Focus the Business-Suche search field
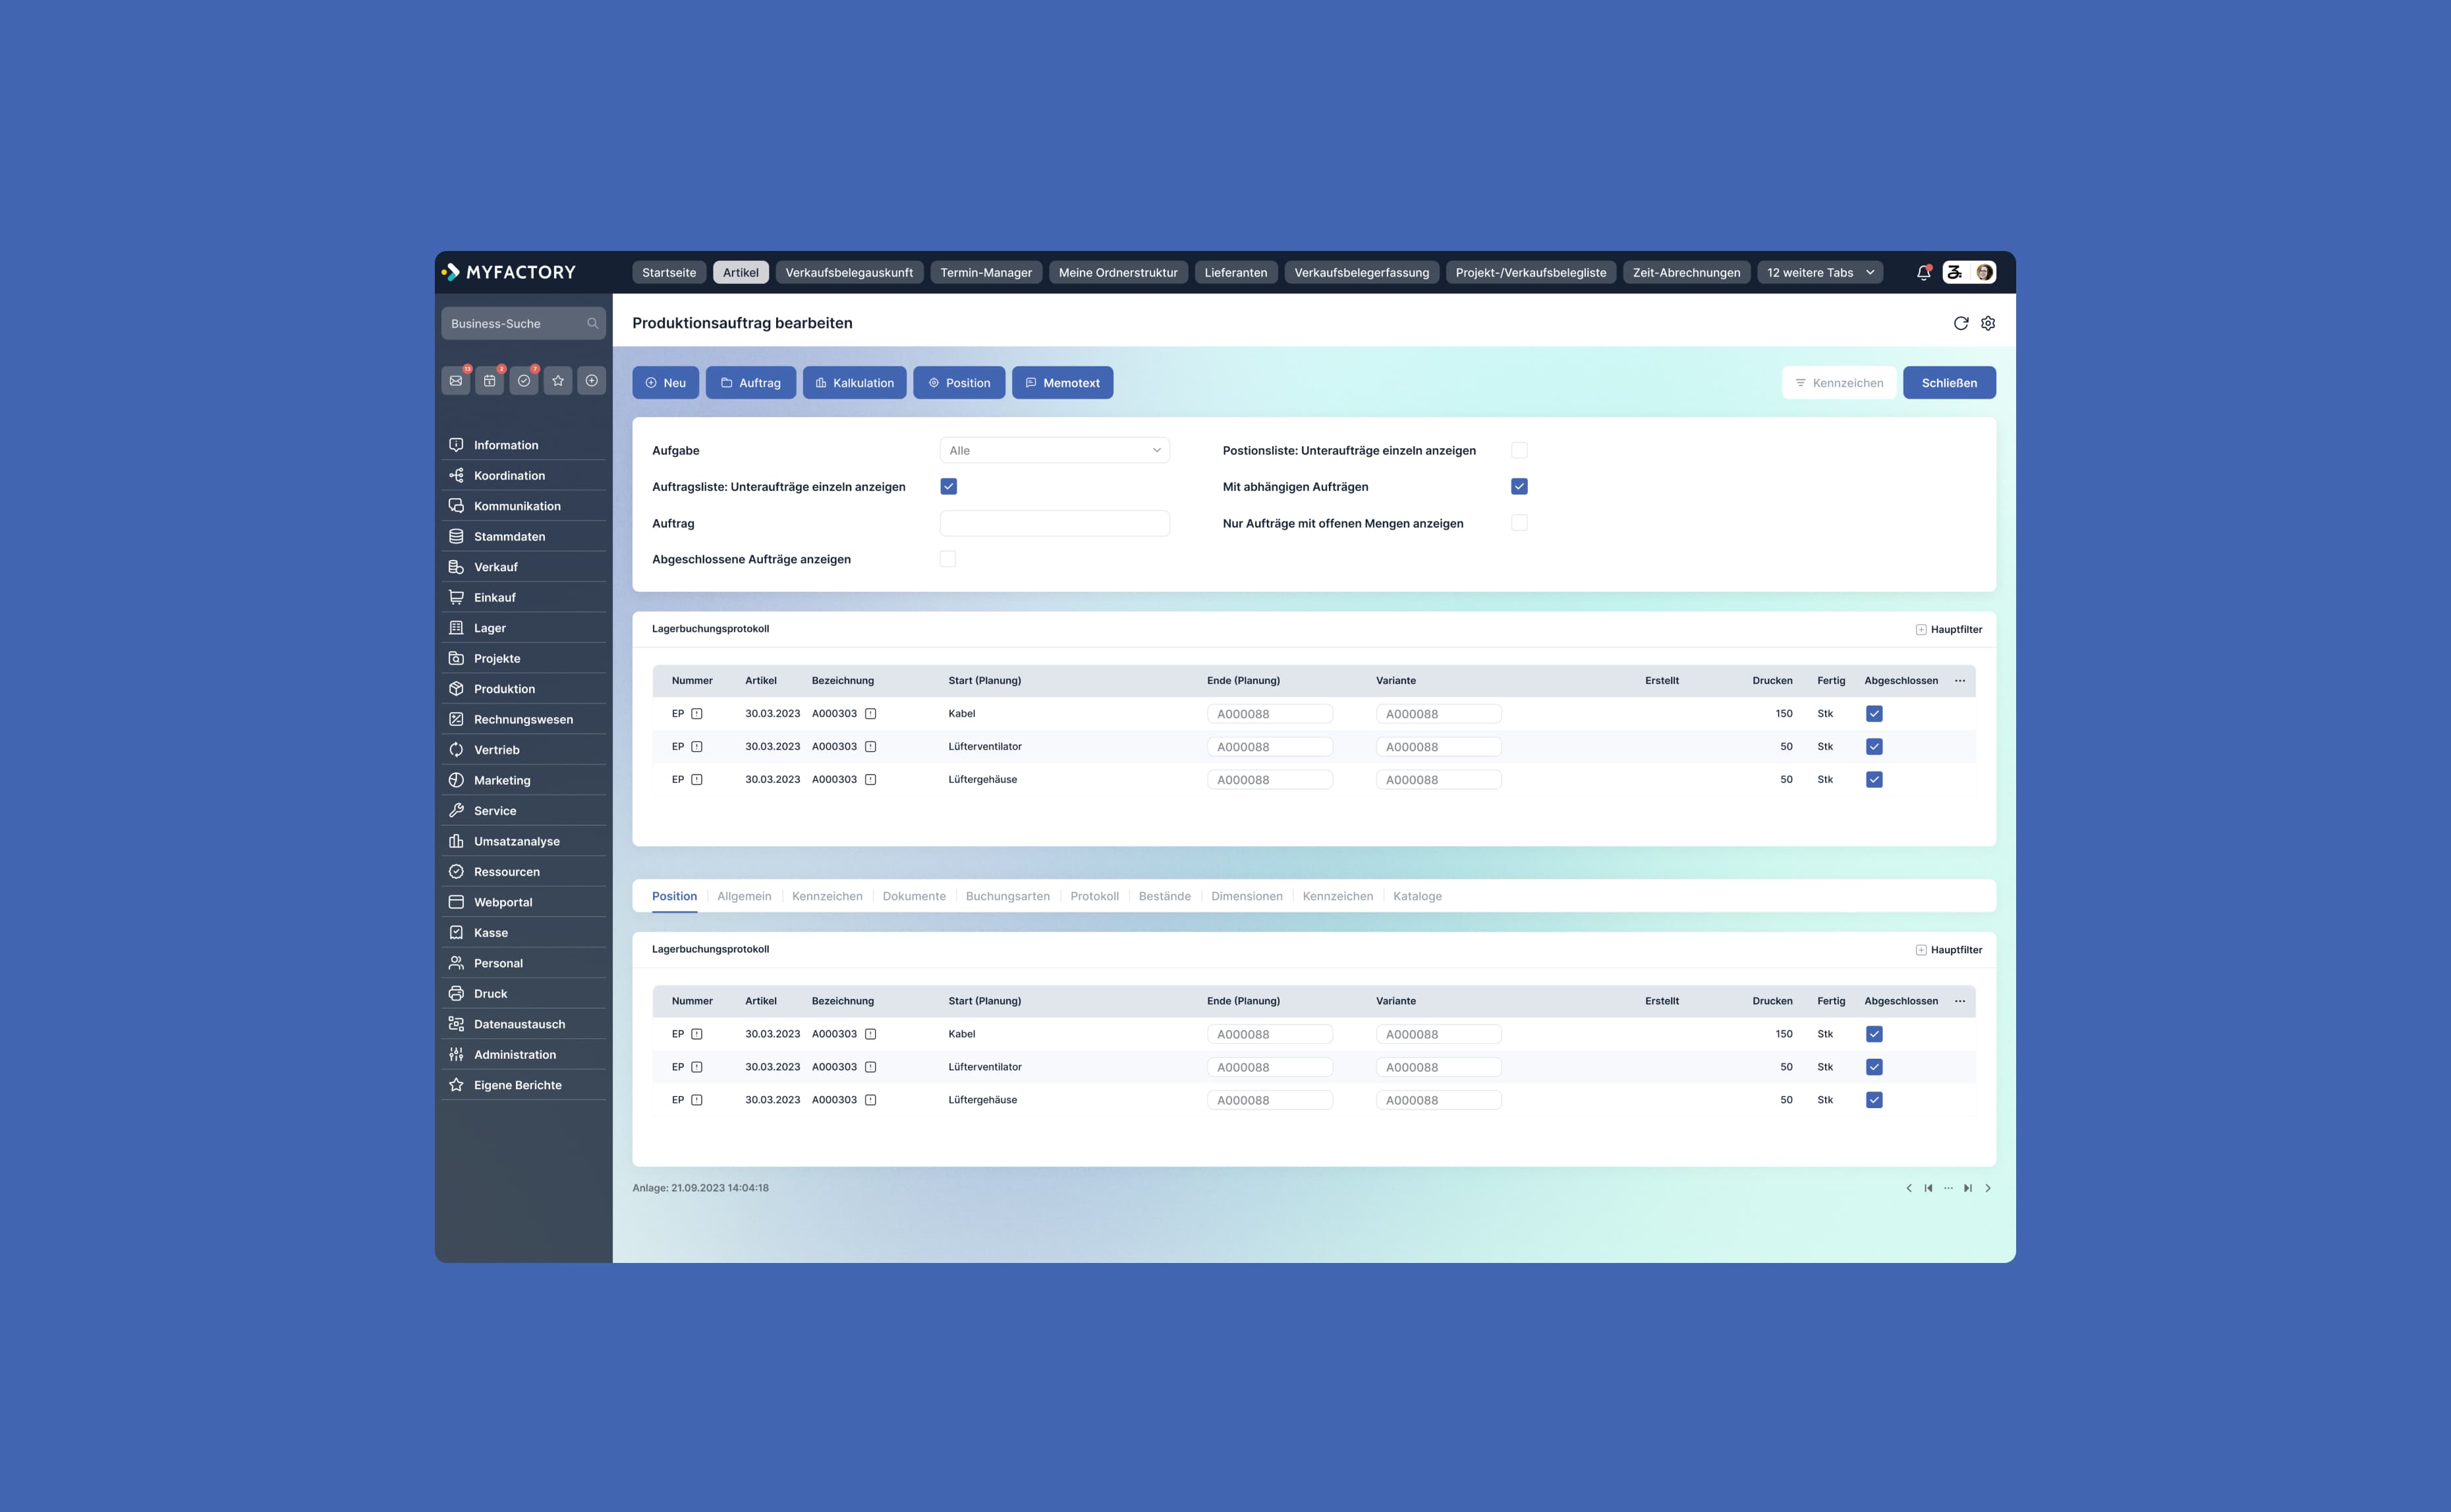Viewport: 2451px width, 1512px height. point(524,323)
